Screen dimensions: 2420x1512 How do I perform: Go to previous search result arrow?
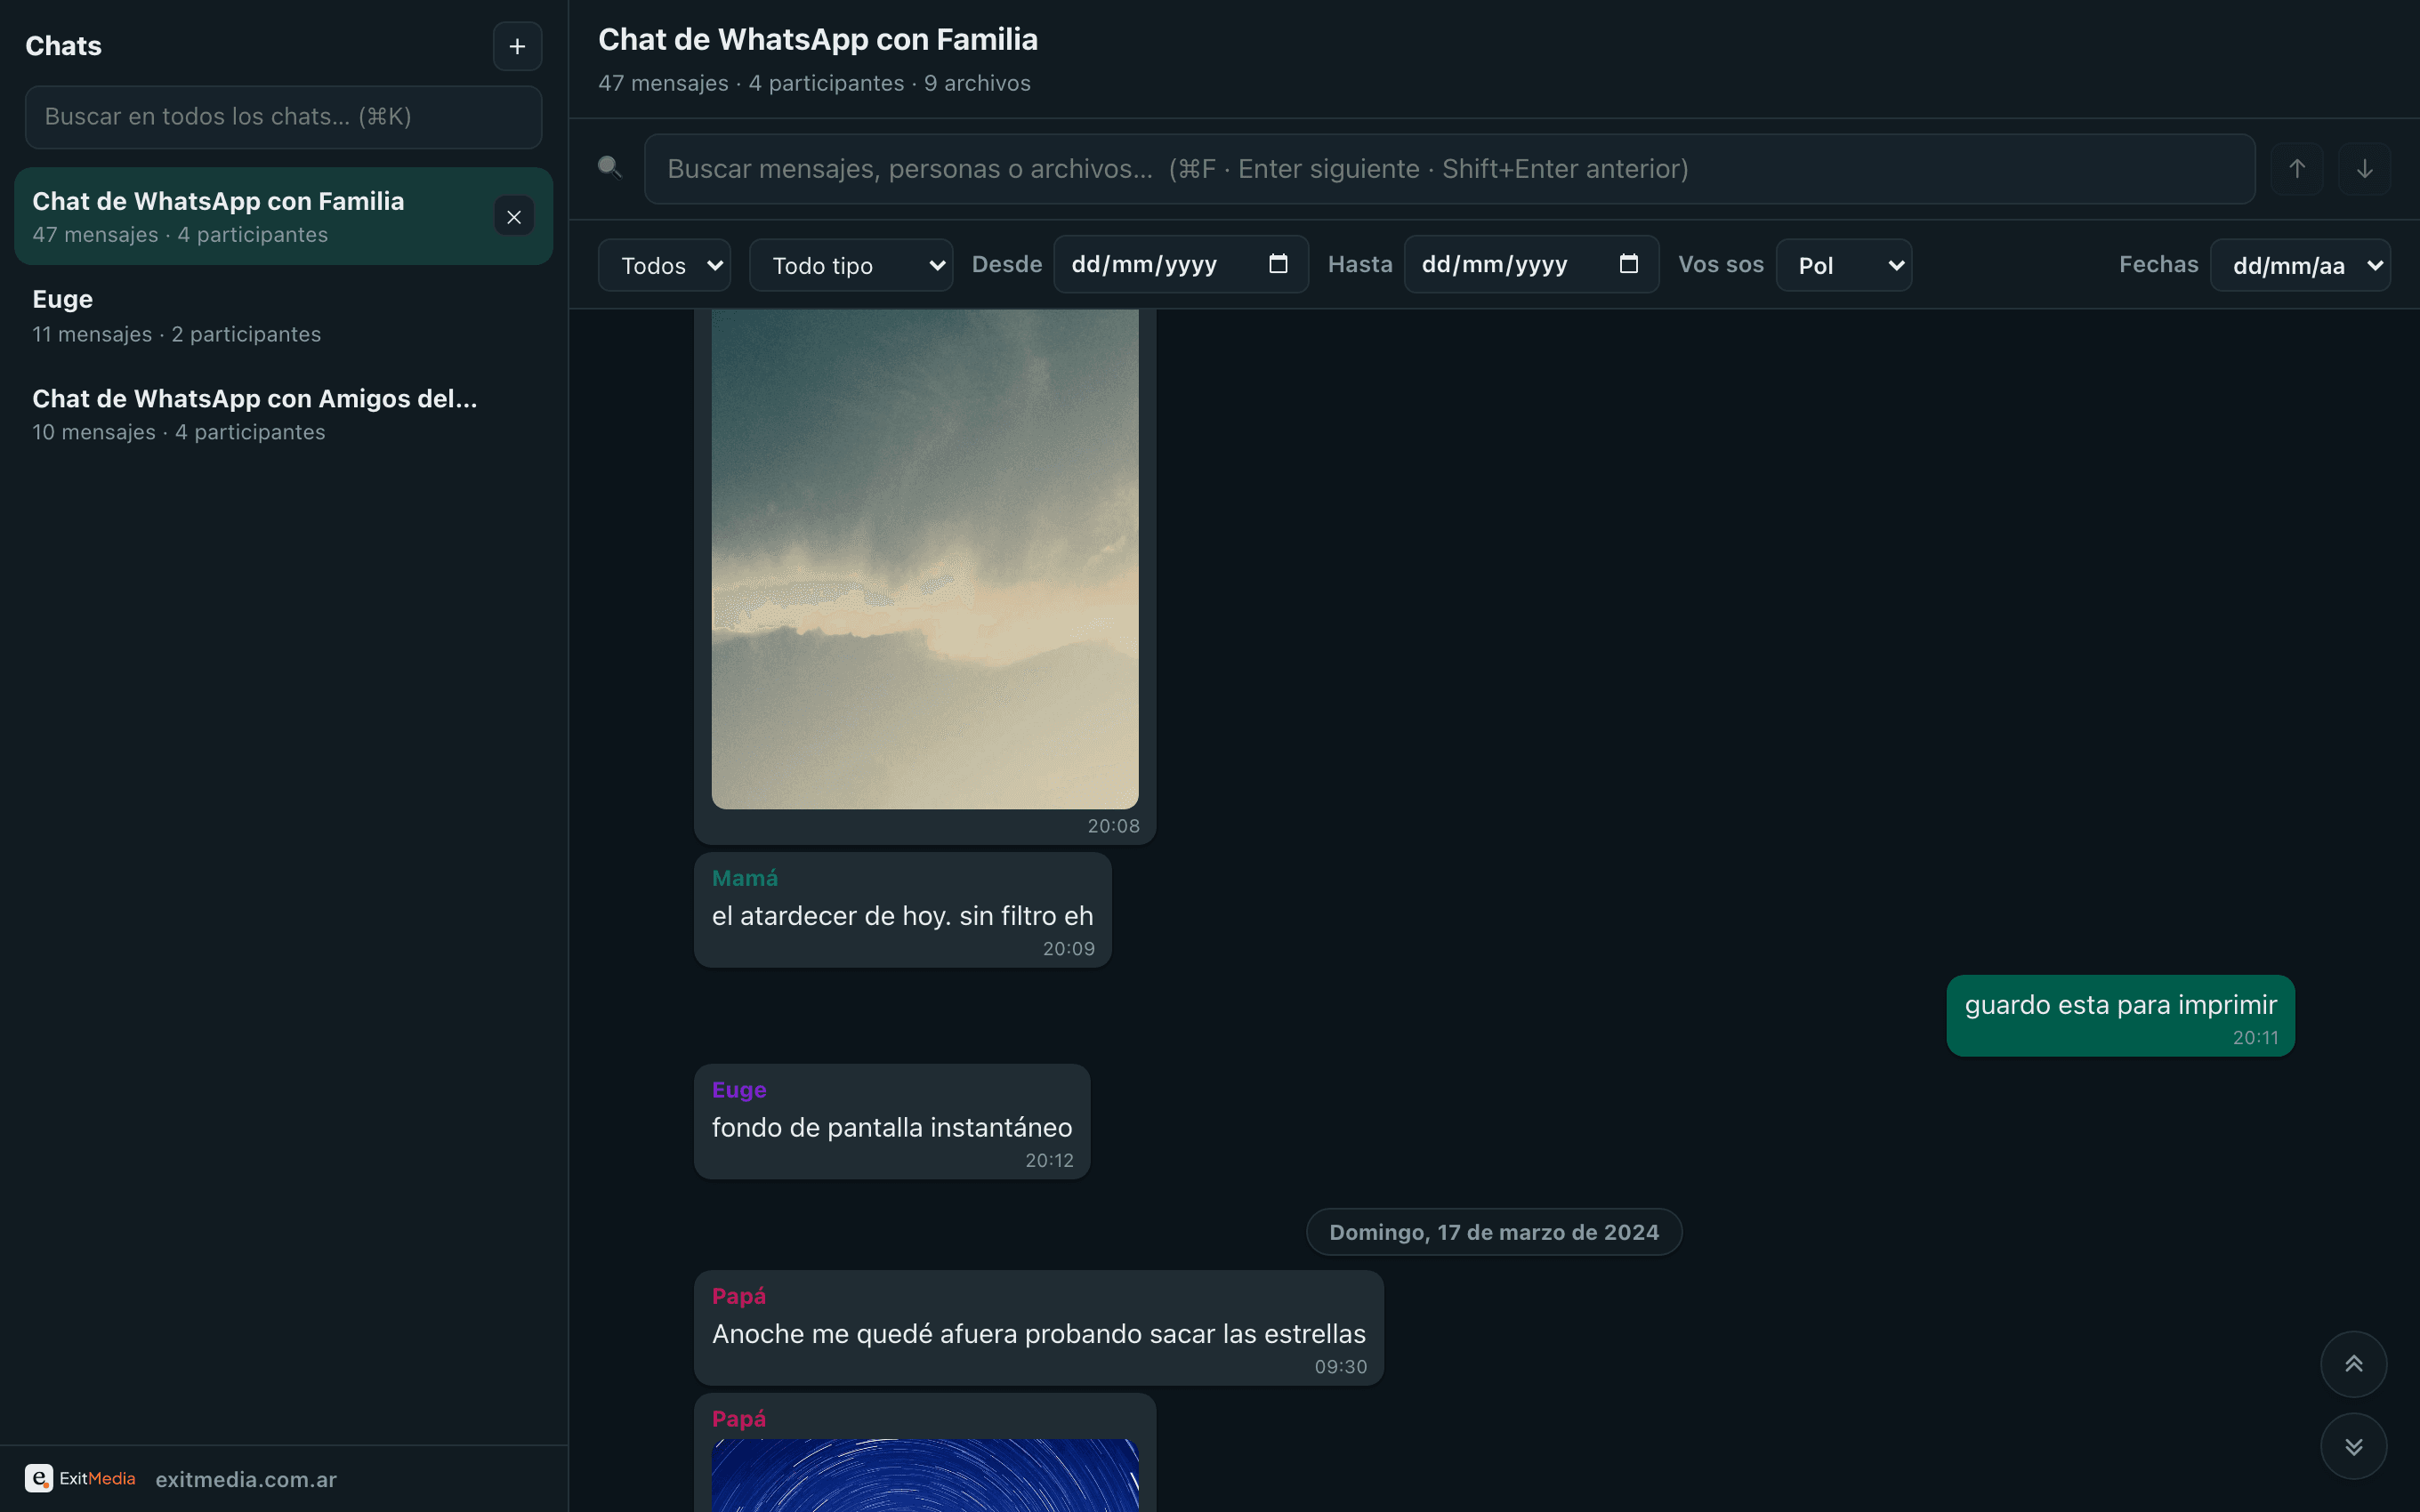tap(2297, 169)
